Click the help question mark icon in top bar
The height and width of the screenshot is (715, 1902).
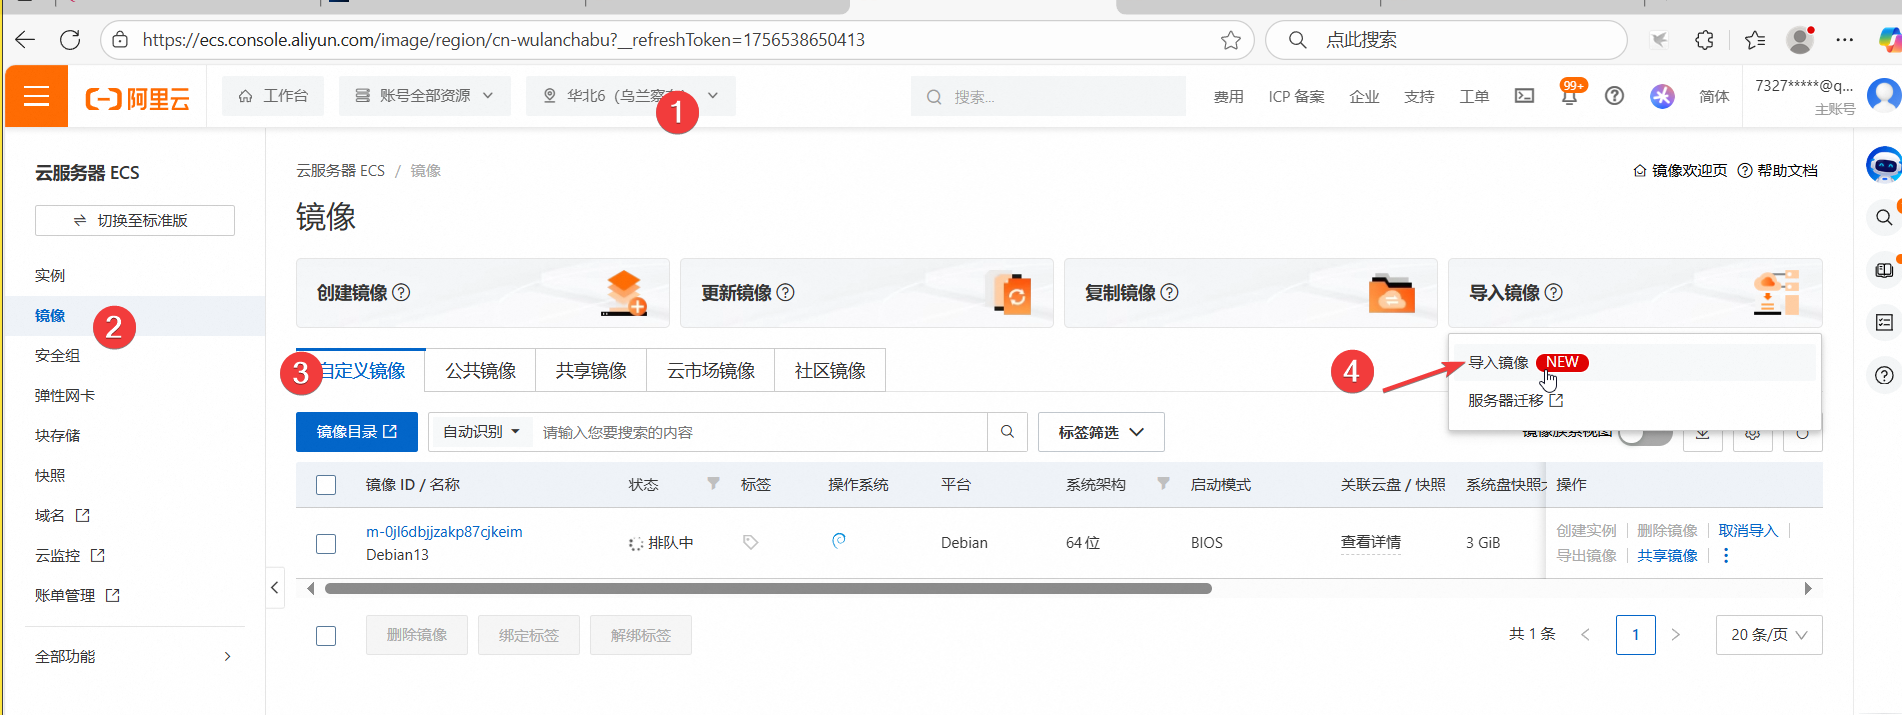point(1614,97)
